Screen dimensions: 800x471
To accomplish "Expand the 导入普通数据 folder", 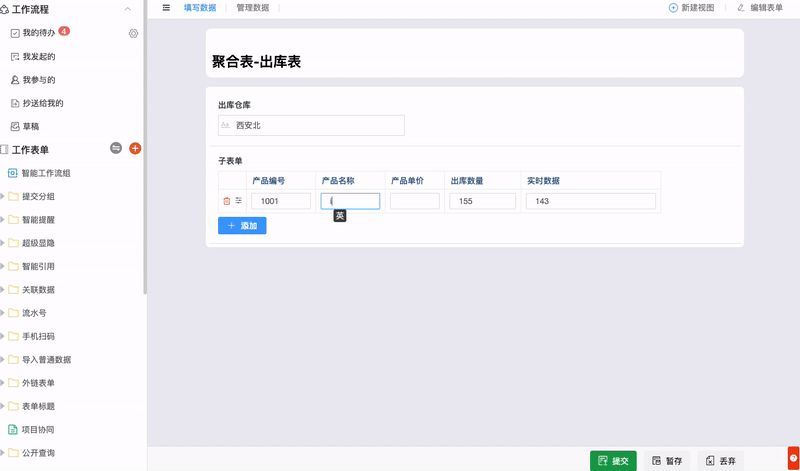I will [x=3, y=360].
